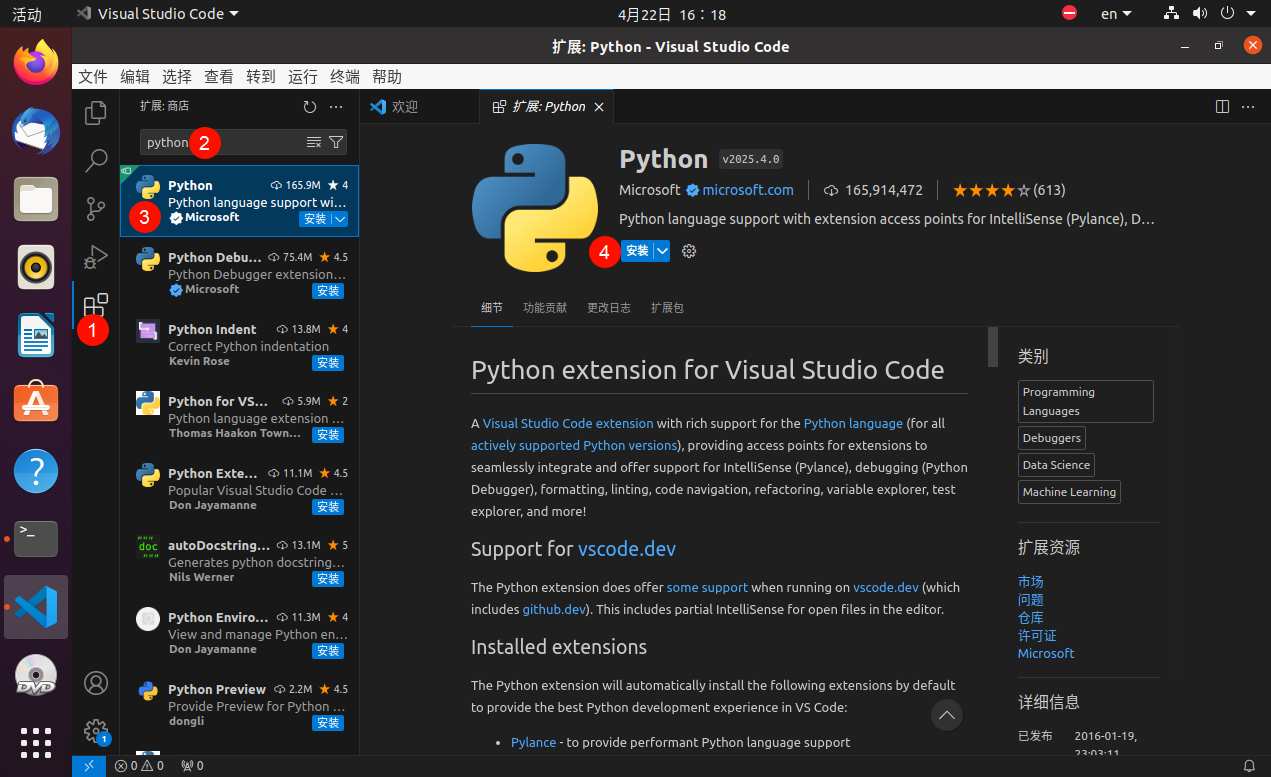The width and height of the screenshot is (1271, 777).
Task: Open the Run and Debug view
Action: point(96,256)
